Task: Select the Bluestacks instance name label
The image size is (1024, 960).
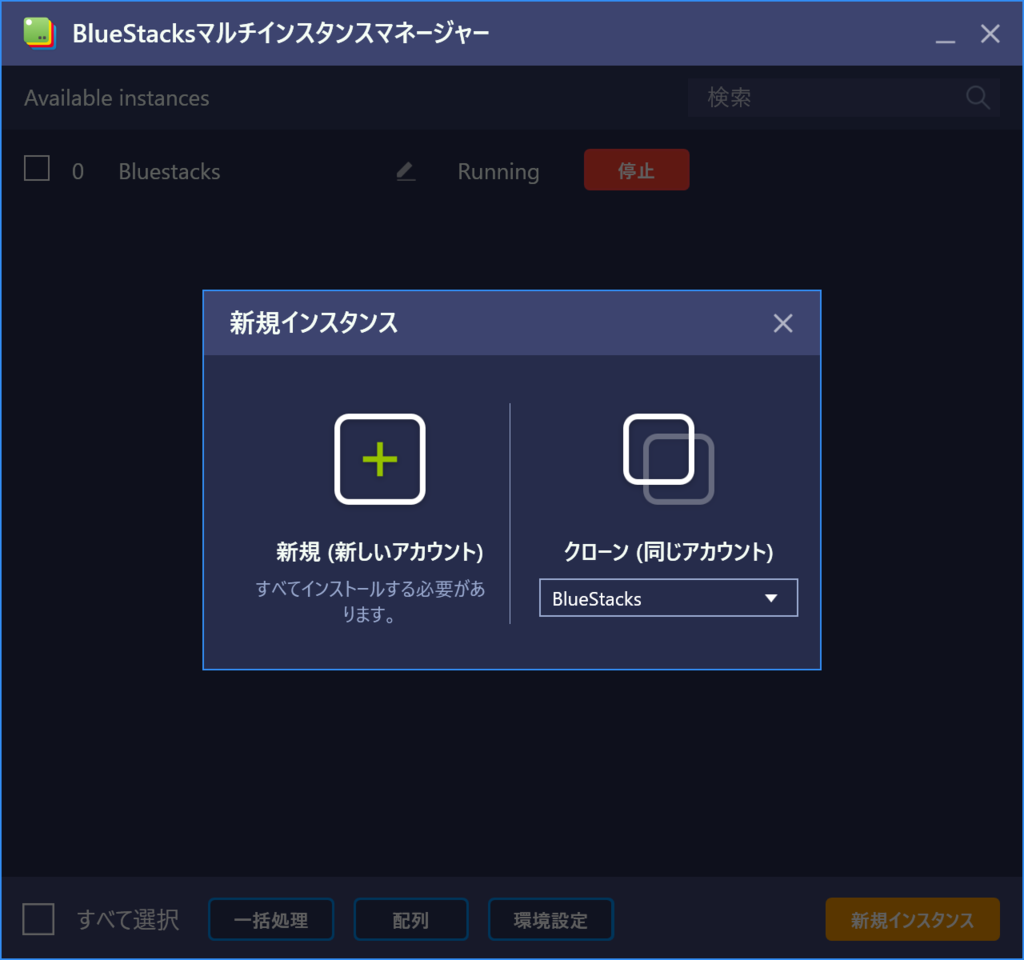Action: 168,171
